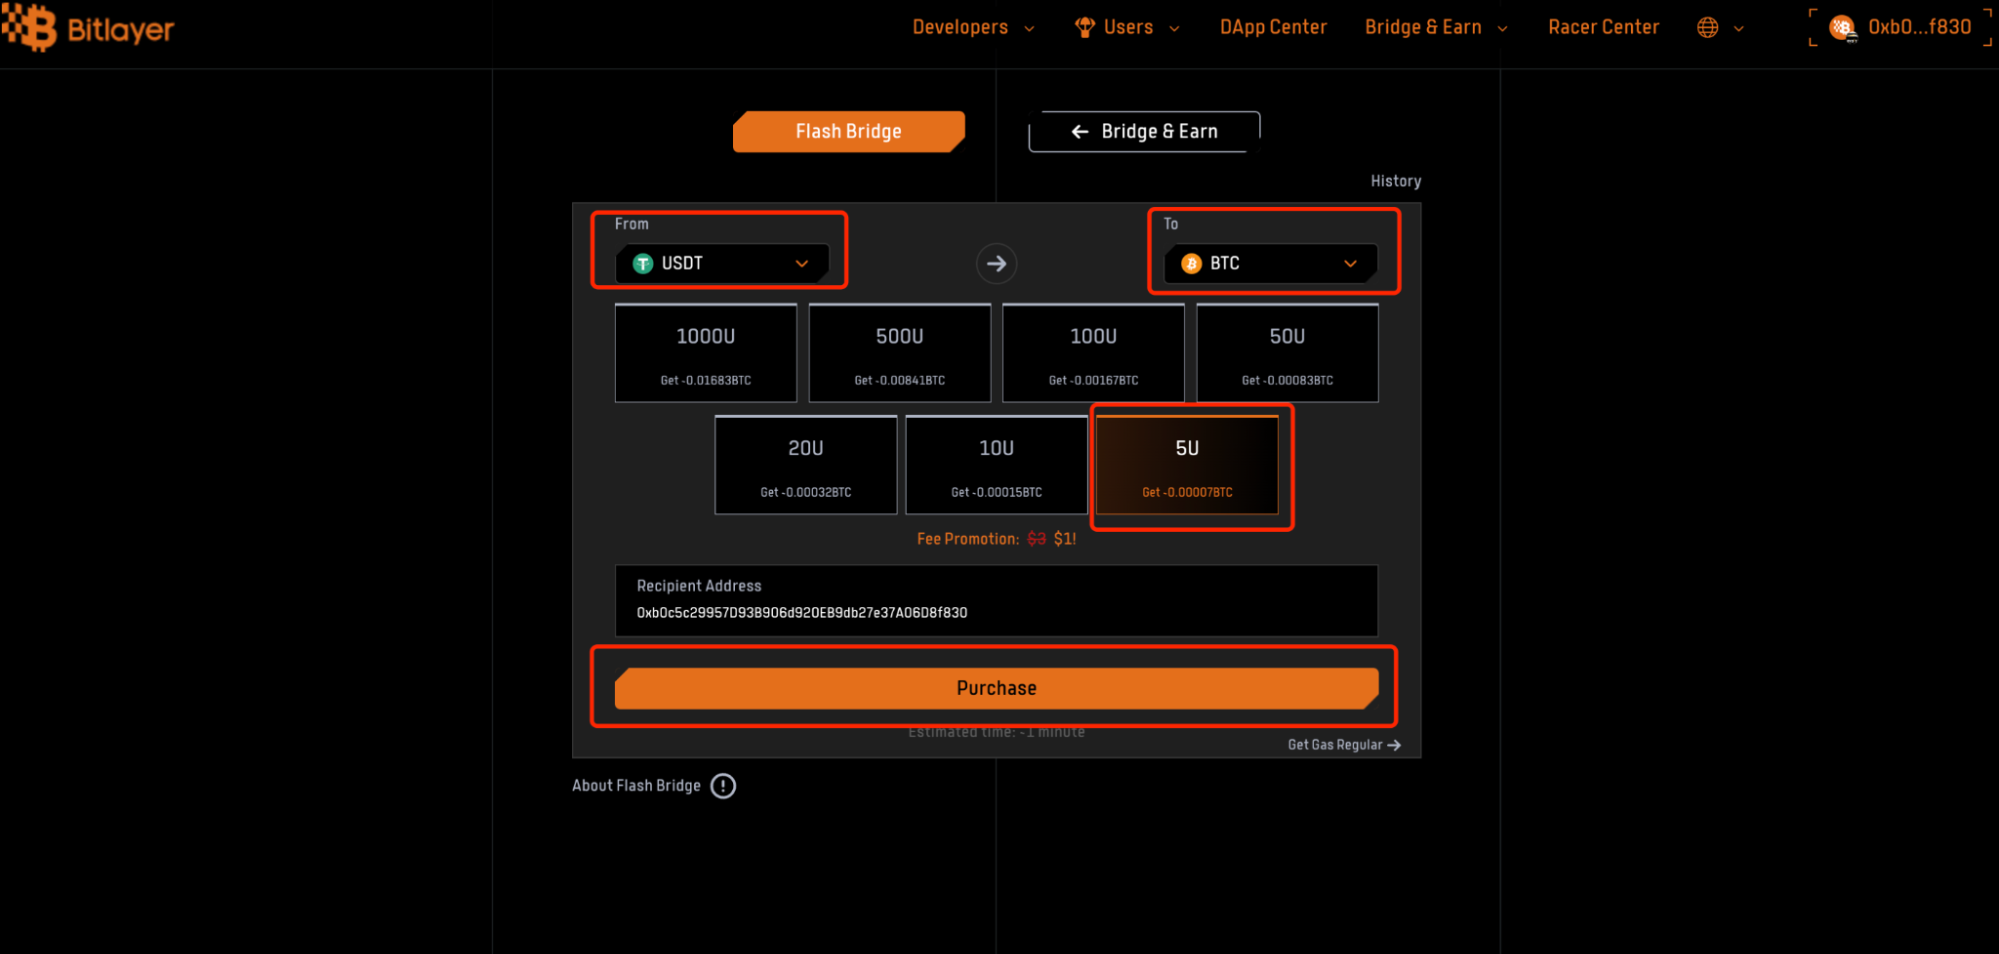Click the Get Gas Regular arrow icon
The image size is (1999, 954).
point(1394,745)
